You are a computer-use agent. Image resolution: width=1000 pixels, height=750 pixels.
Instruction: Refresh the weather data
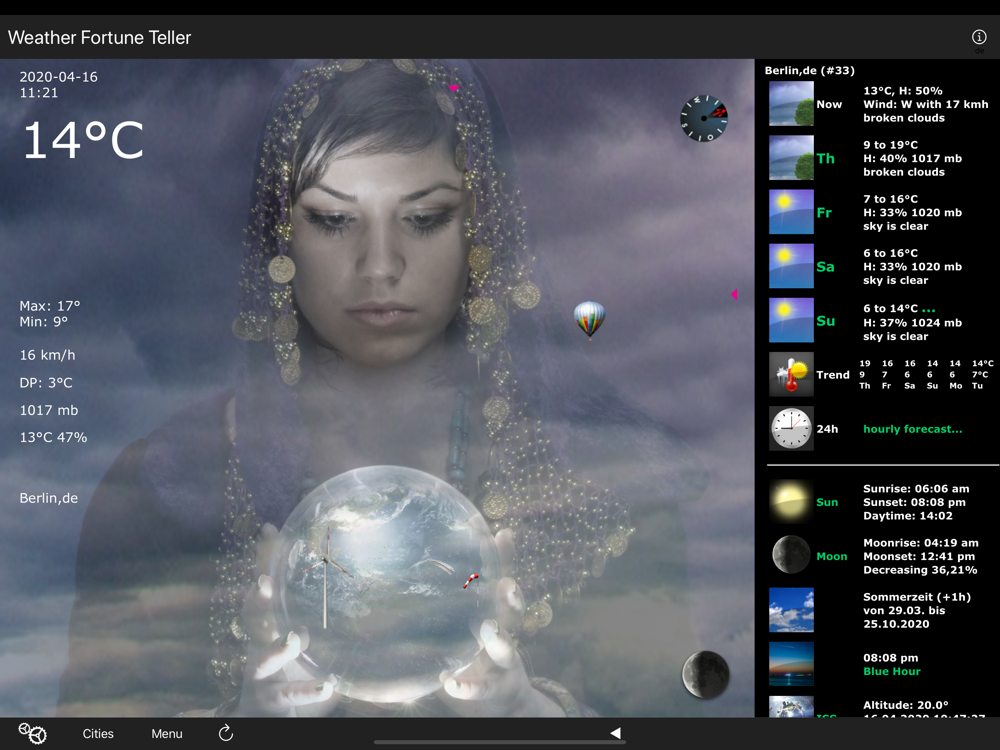[226, 733]
